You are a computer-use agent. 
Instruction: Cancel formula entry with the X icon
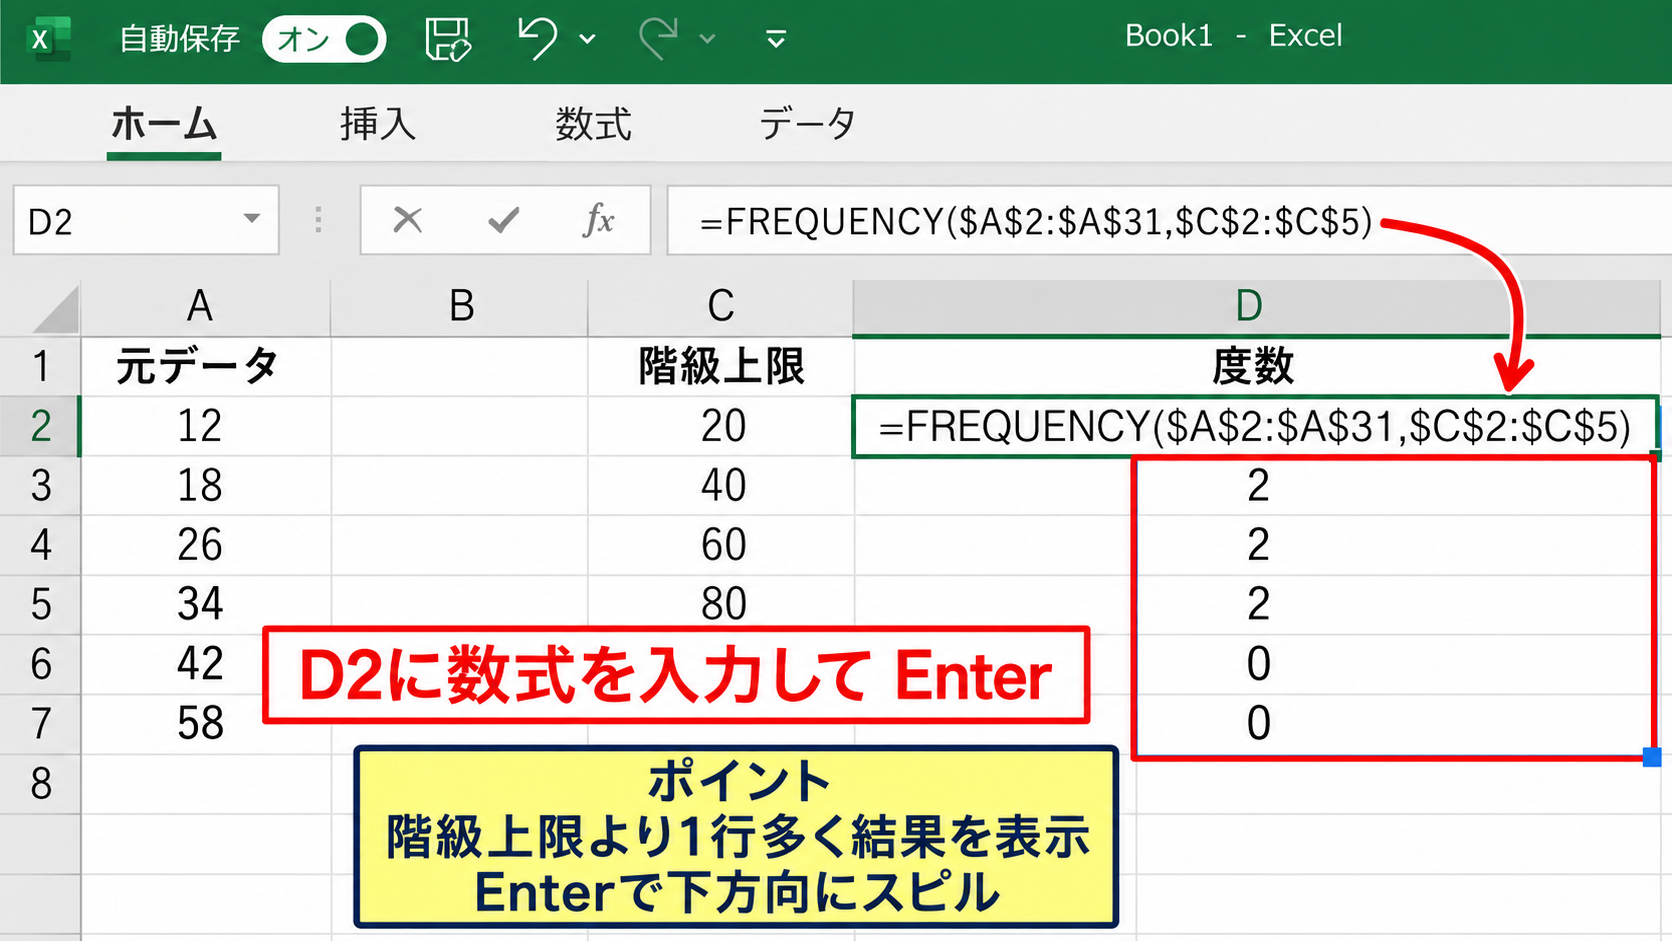(407, 219)
